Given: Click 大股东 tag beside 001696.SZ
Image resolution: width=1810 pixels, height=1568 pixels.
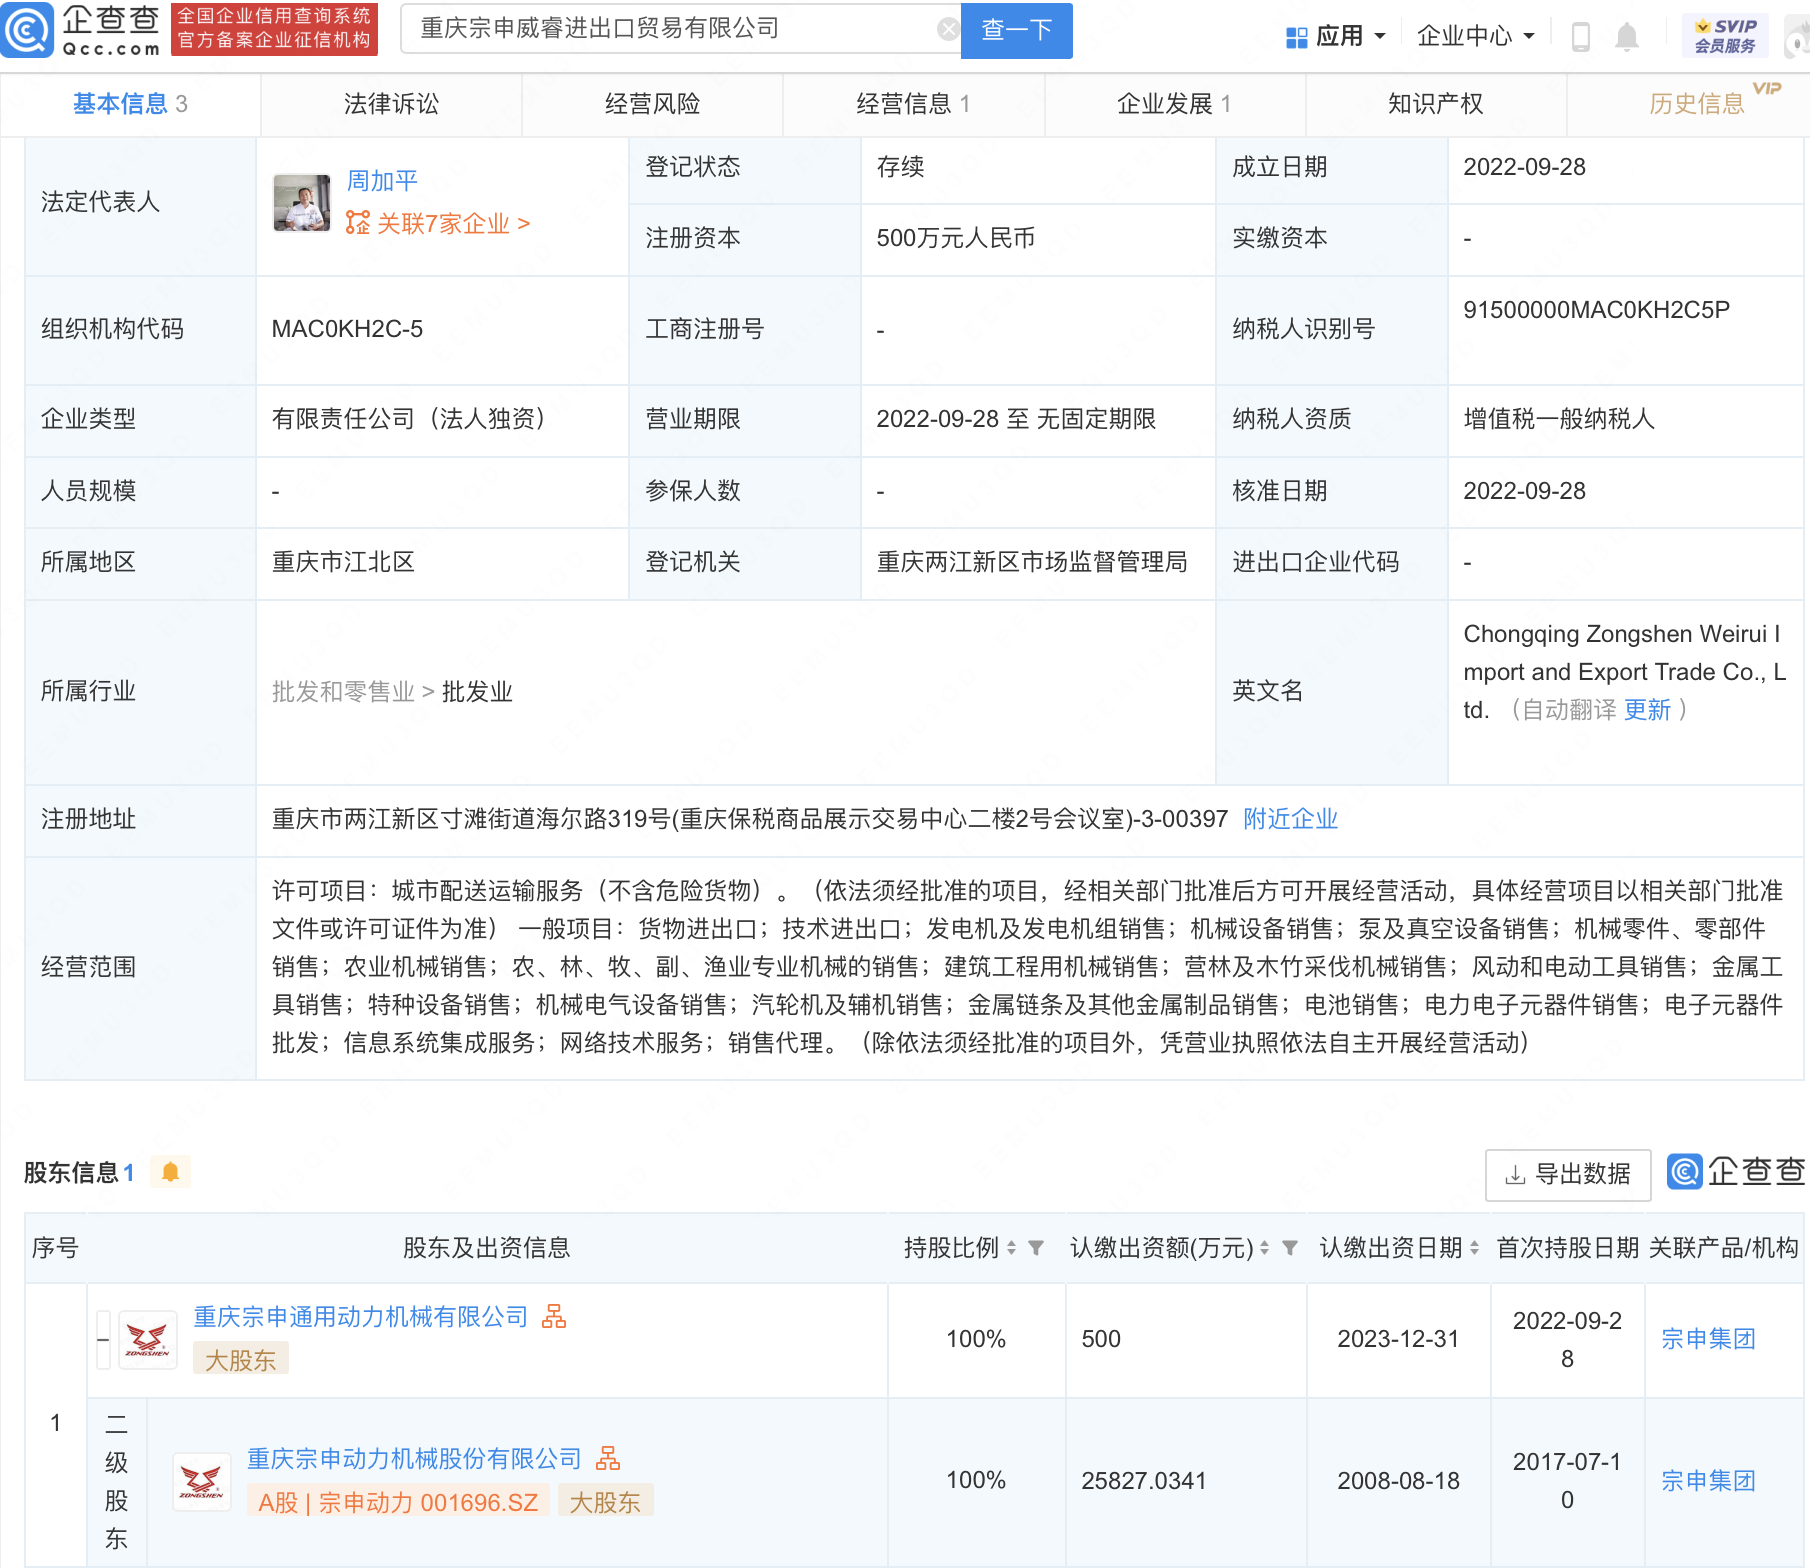Looking at the screenshot, I should (x=605, y=1502).
